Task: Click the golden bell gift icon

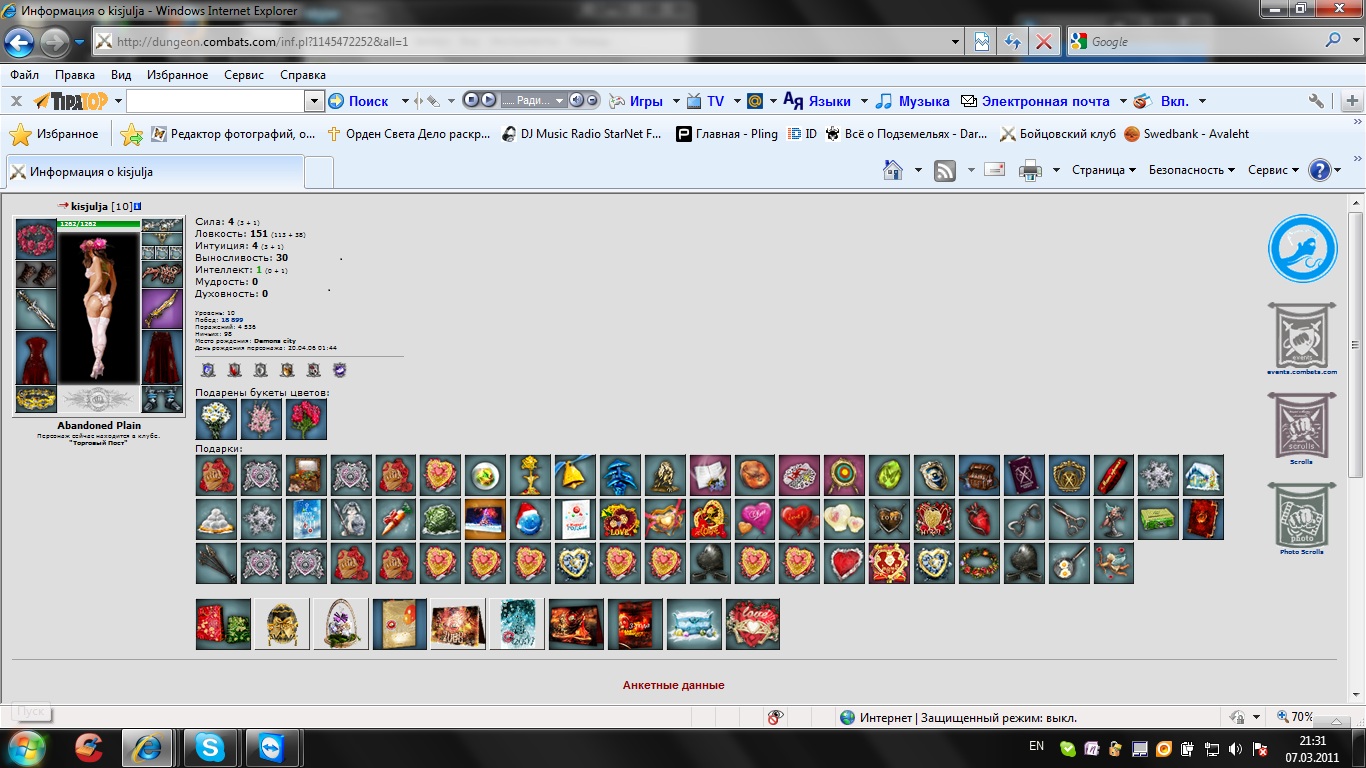Action: pyautogui.click(x=575, y=475)
